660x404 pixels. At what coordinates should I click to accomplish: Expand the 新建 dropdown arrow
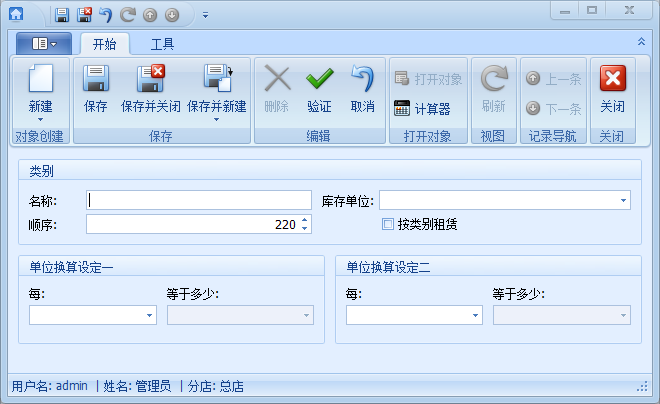(x=40, y=120)
